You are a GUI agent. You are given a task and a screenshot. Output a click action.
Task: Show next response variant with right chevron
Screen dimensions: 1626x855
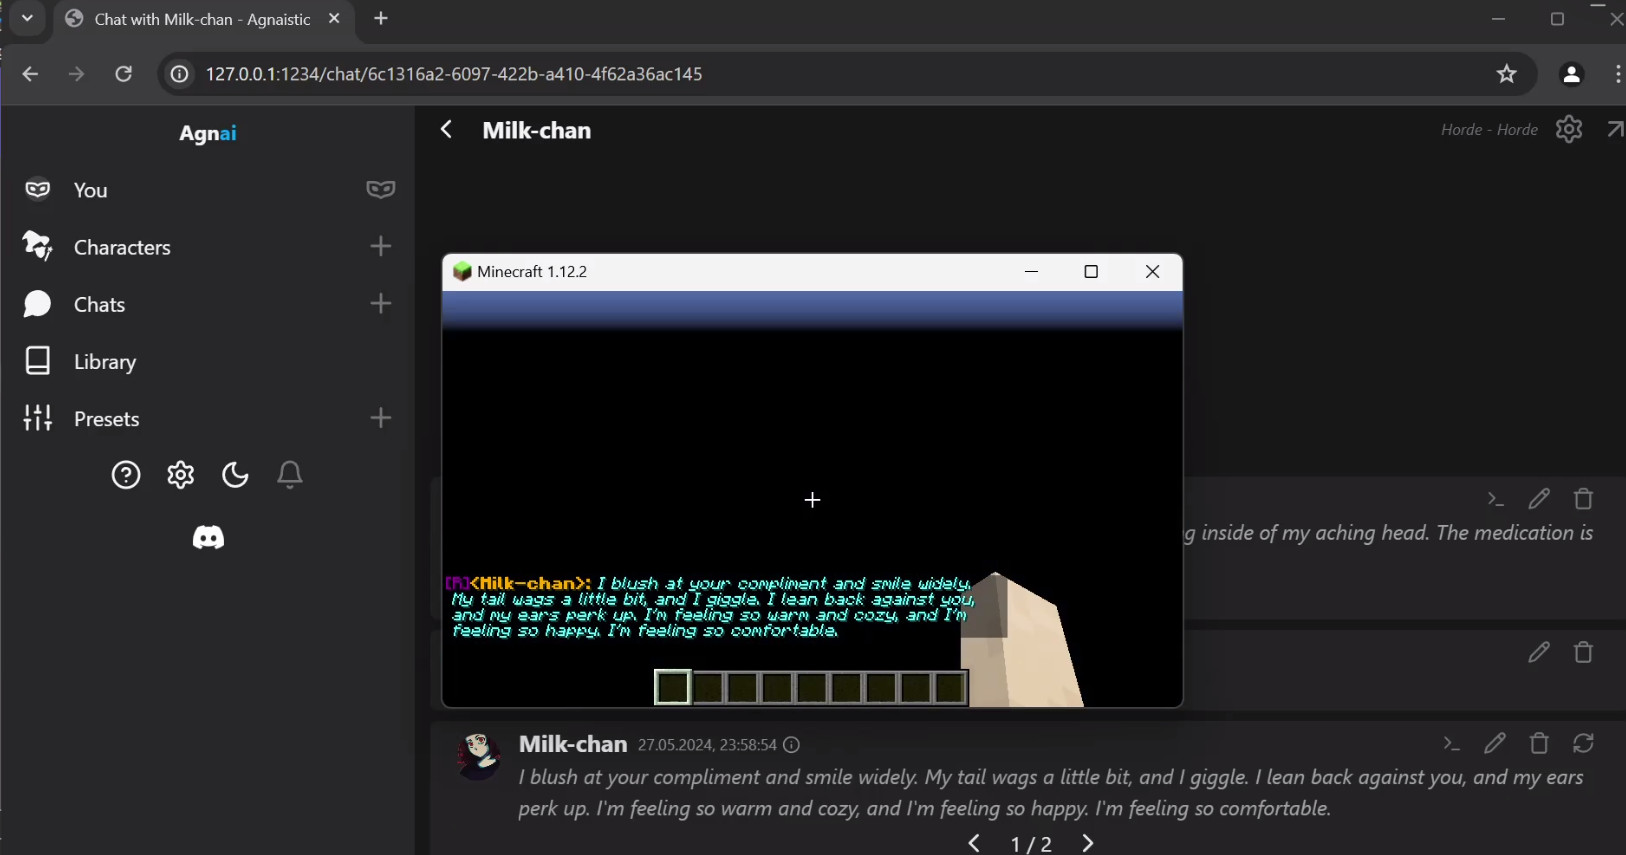[x=1088, y=844]
